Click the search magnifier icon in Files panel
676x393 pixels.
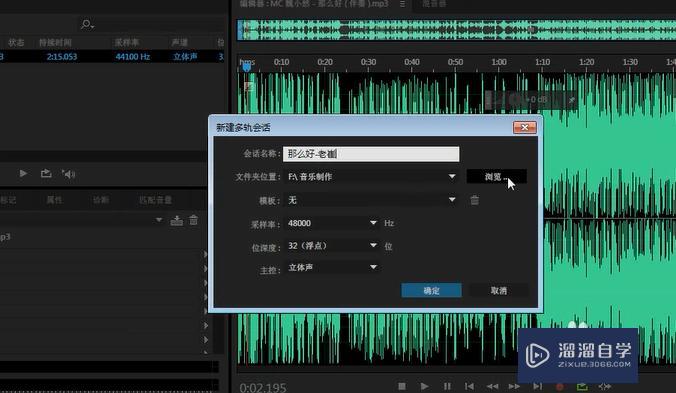pyautogui.click(x=88, y=24)
